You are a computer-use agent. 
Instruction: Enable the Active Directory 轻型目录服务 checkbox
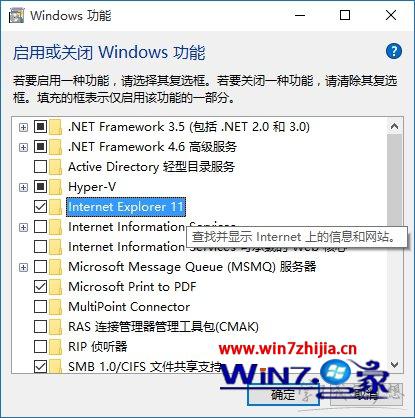(x=40, y=167)
